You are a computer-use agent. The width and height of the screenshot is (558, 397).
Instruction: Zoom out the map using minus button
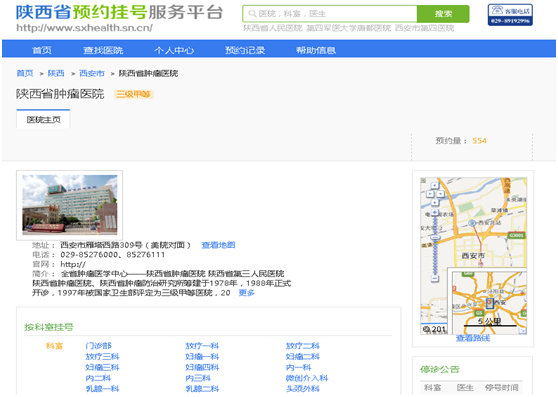pyautogui.click(x=435, y=278)
